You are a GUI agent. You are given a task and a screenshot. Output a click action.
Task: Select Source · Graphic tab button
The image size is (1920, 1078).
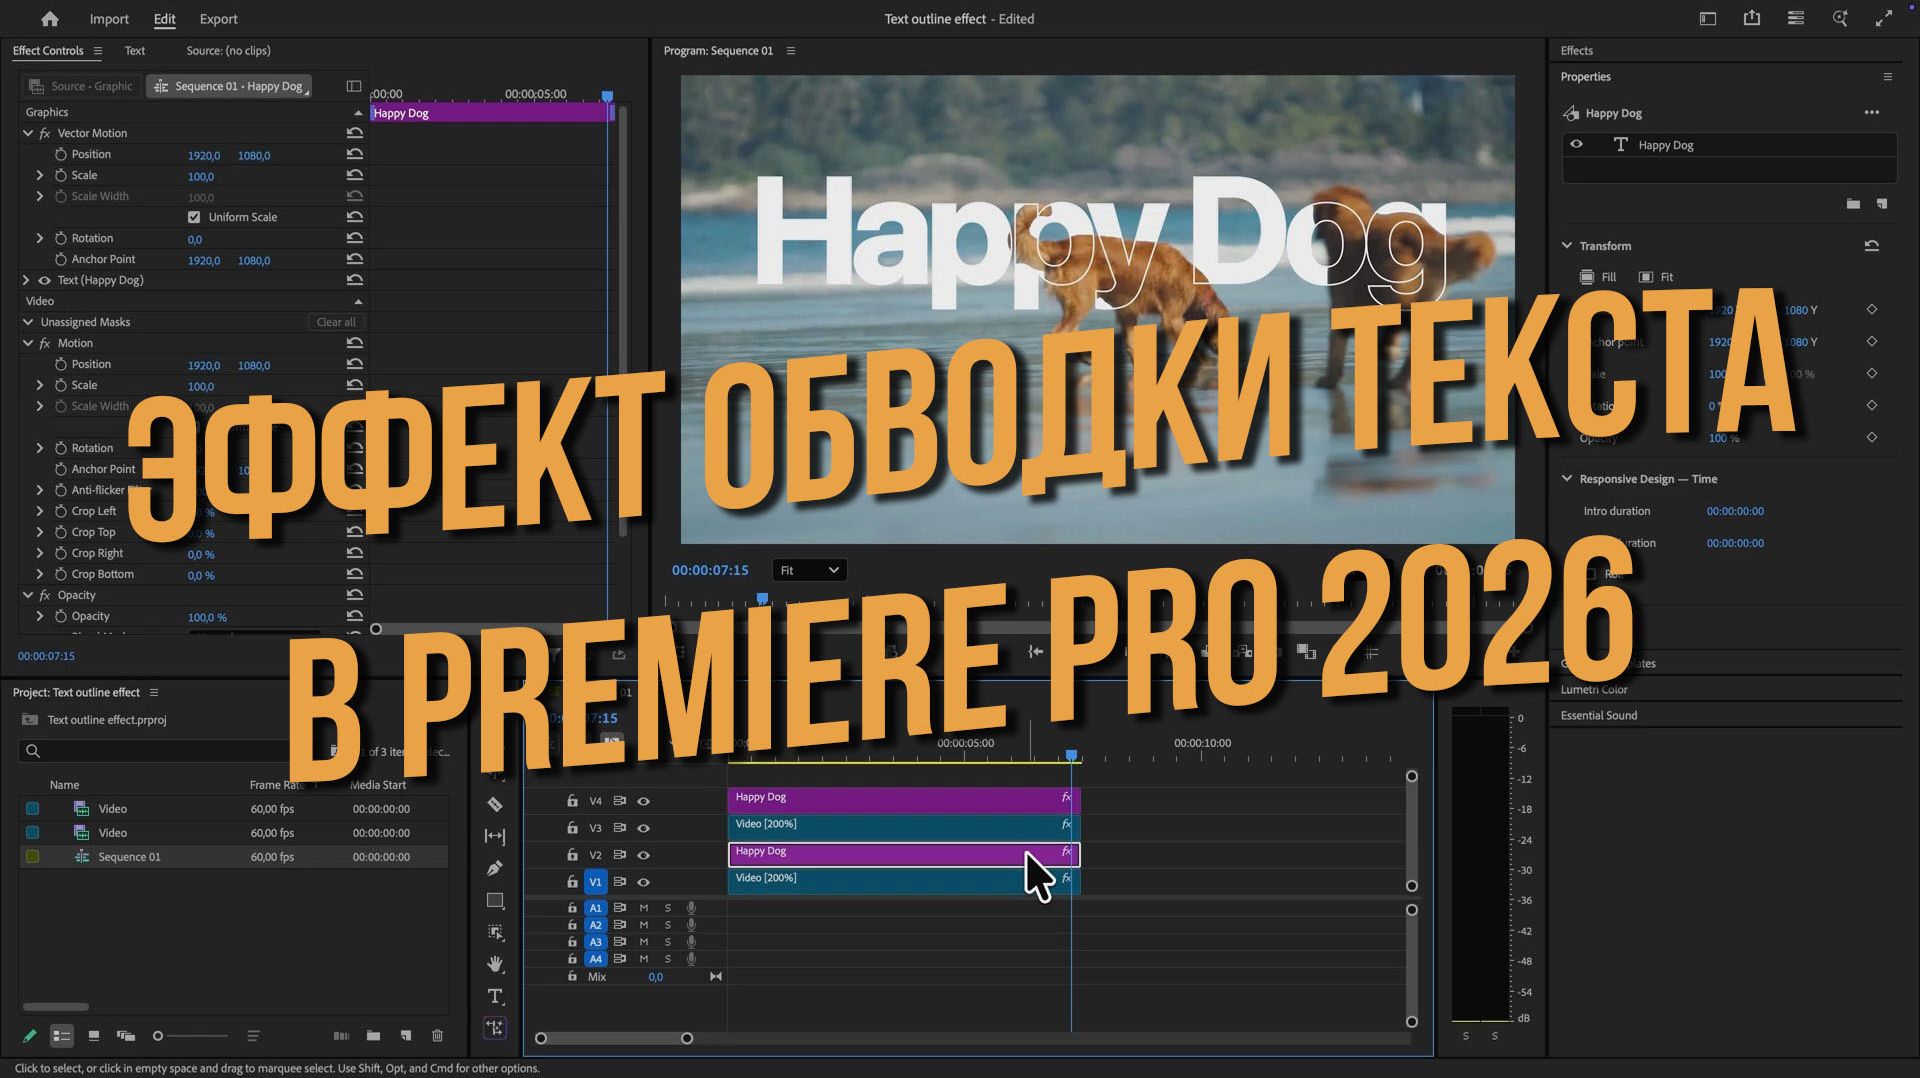[x=81, y=86]
